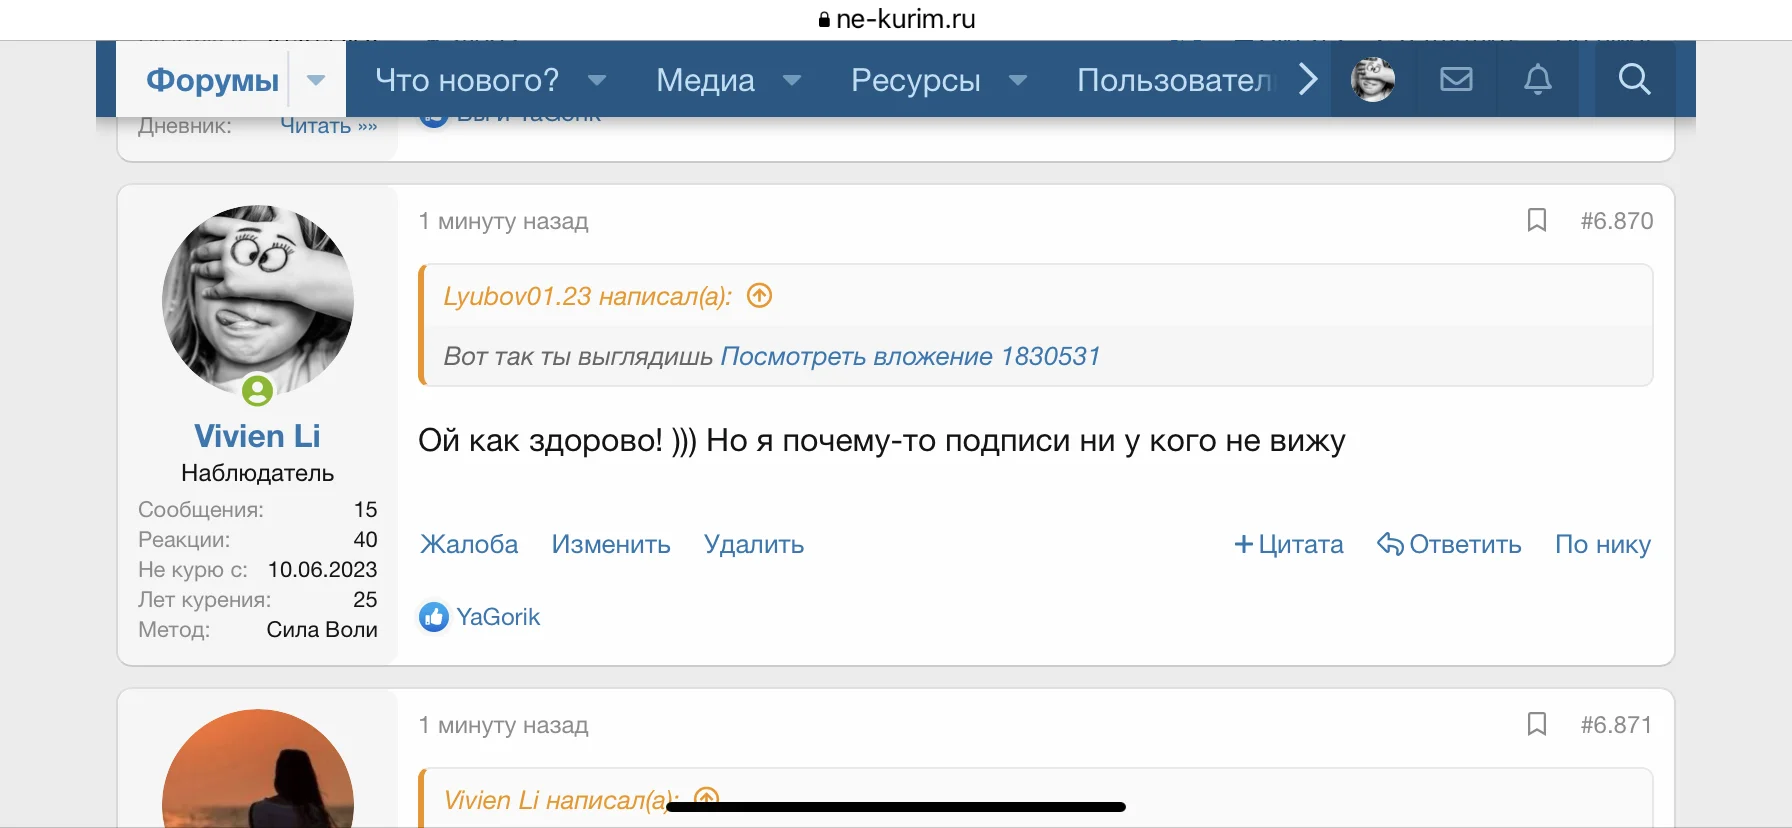This screenshot has width=1792, height=828.
Task: Open the logged-in user avatar menu
Action: 1373,79
